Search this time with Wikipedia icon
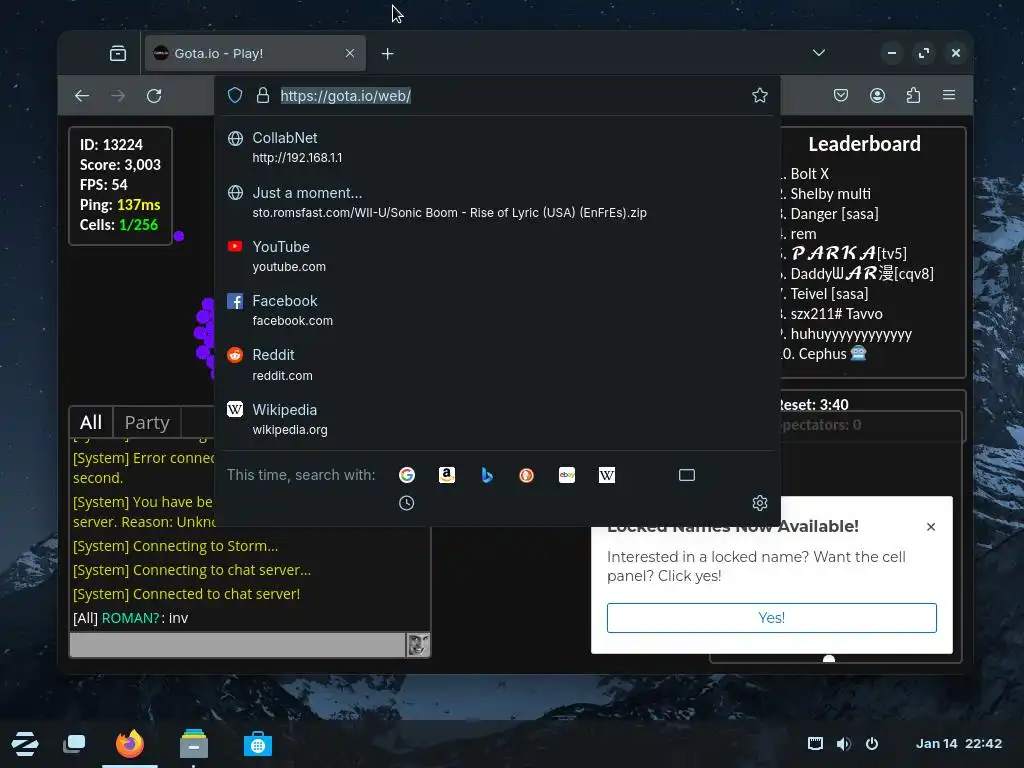 [607, 475]
